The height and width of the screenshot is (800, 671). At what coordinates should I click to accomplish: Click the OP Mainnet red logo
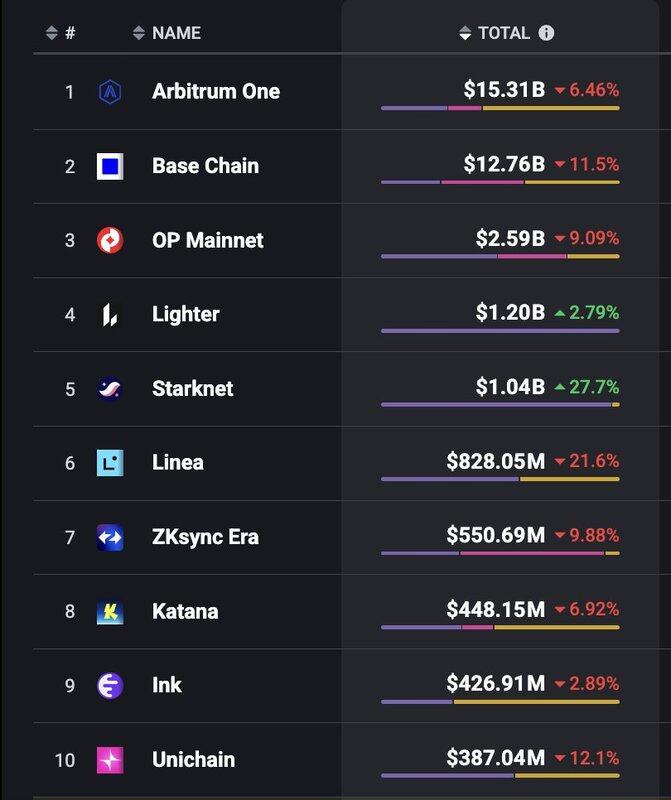(110, 240)
